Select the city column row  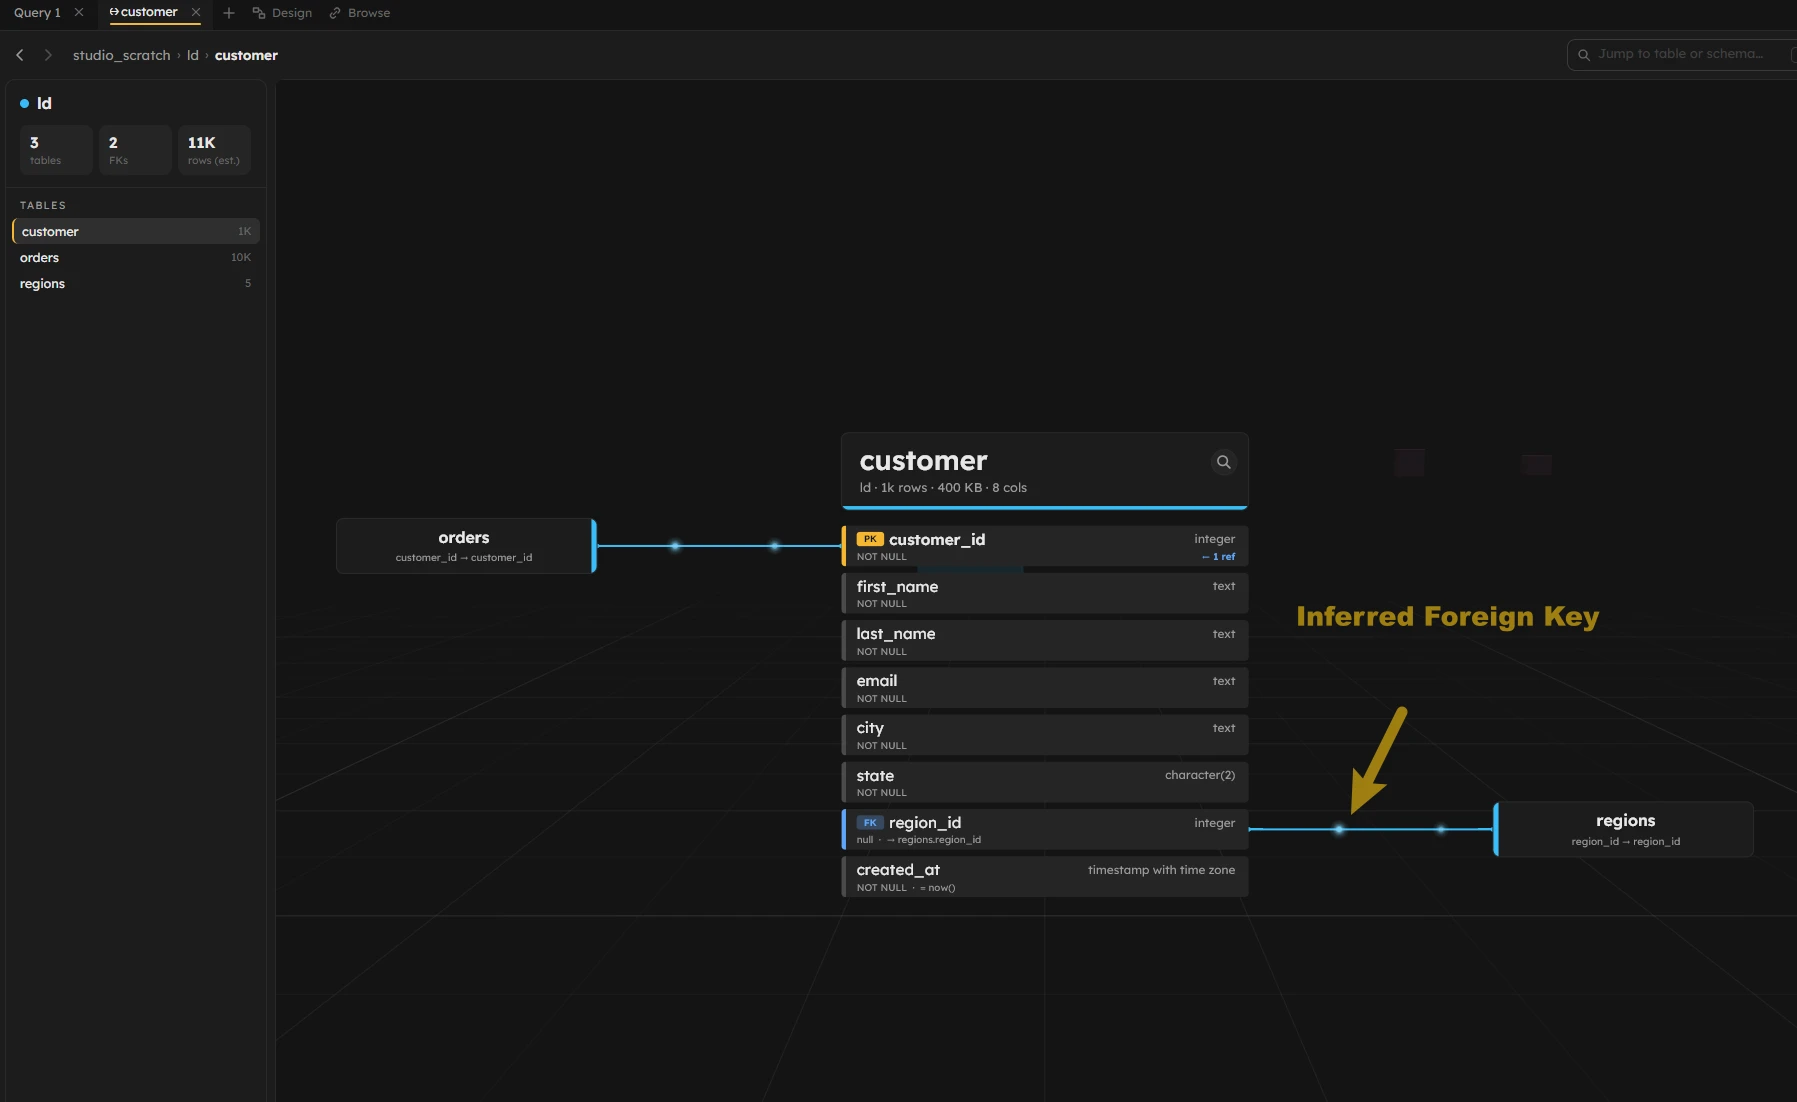1045,735
